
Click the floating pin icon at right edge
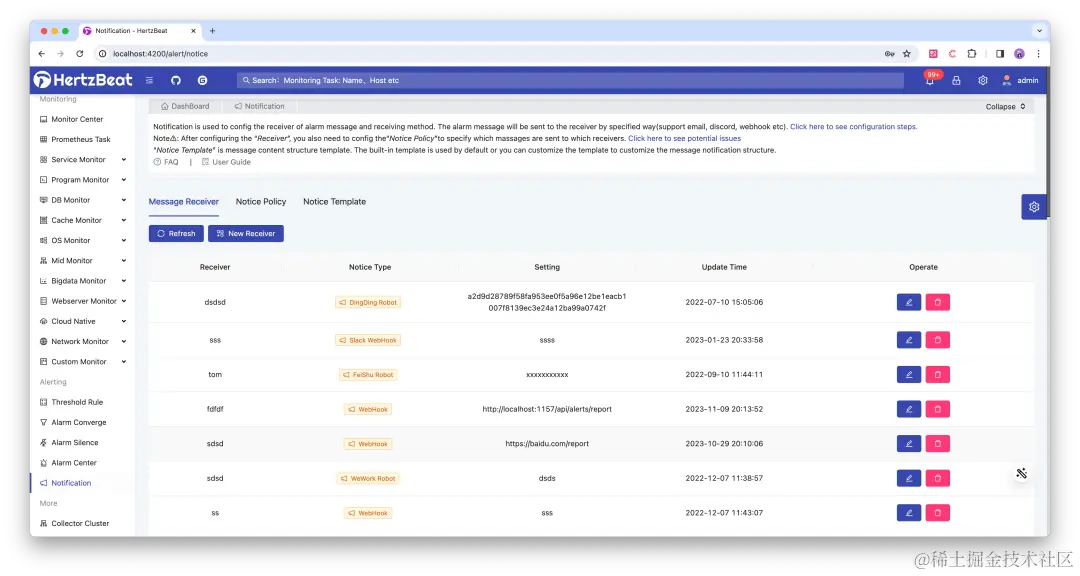(x=1021, y=473)
